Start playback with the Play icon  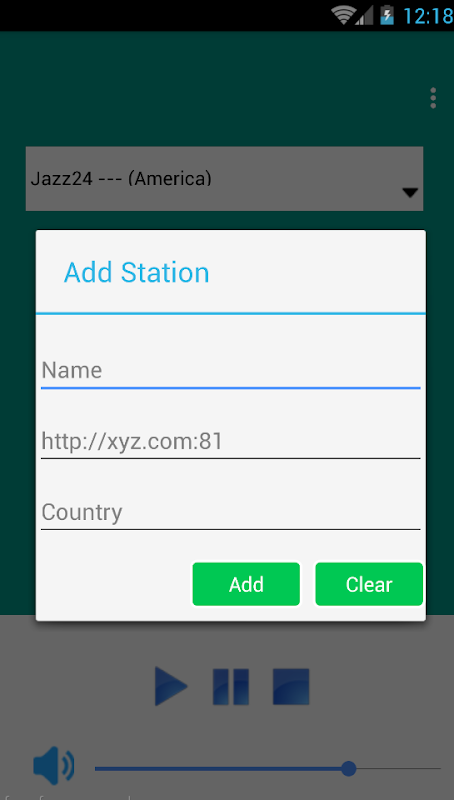tap(171, 686)
